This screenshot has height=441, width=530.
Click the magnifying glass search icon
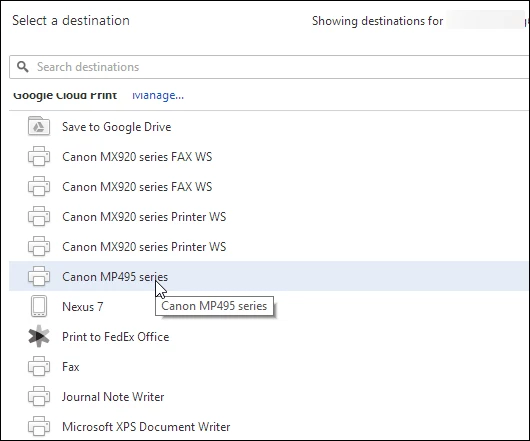(x=23, y=67)
